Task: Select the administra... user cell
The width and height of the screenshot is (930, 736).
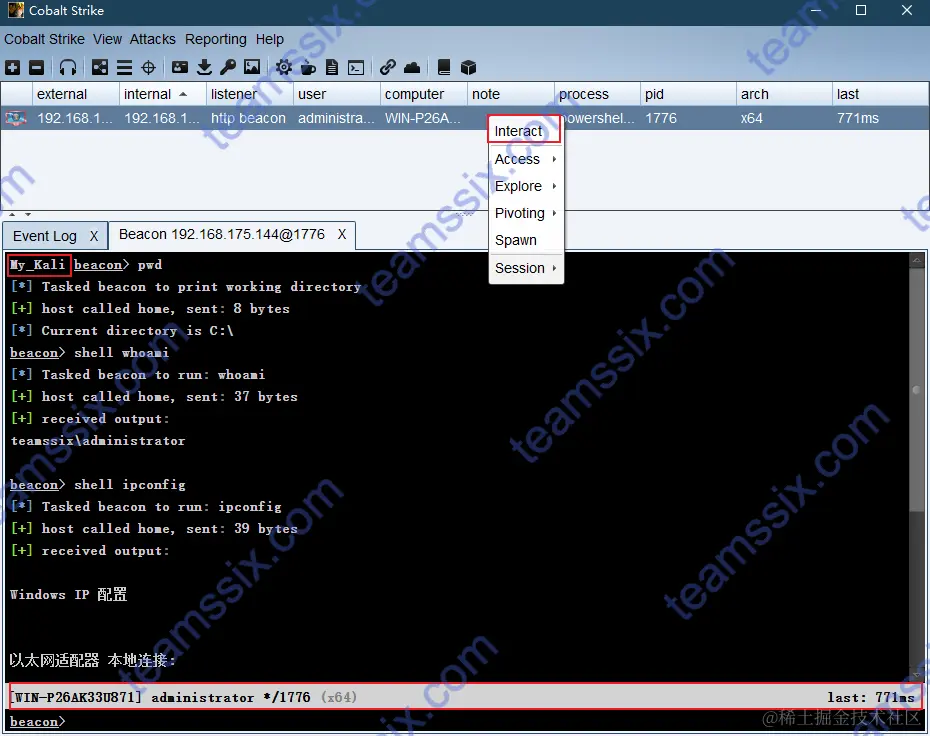Action: 336,118
